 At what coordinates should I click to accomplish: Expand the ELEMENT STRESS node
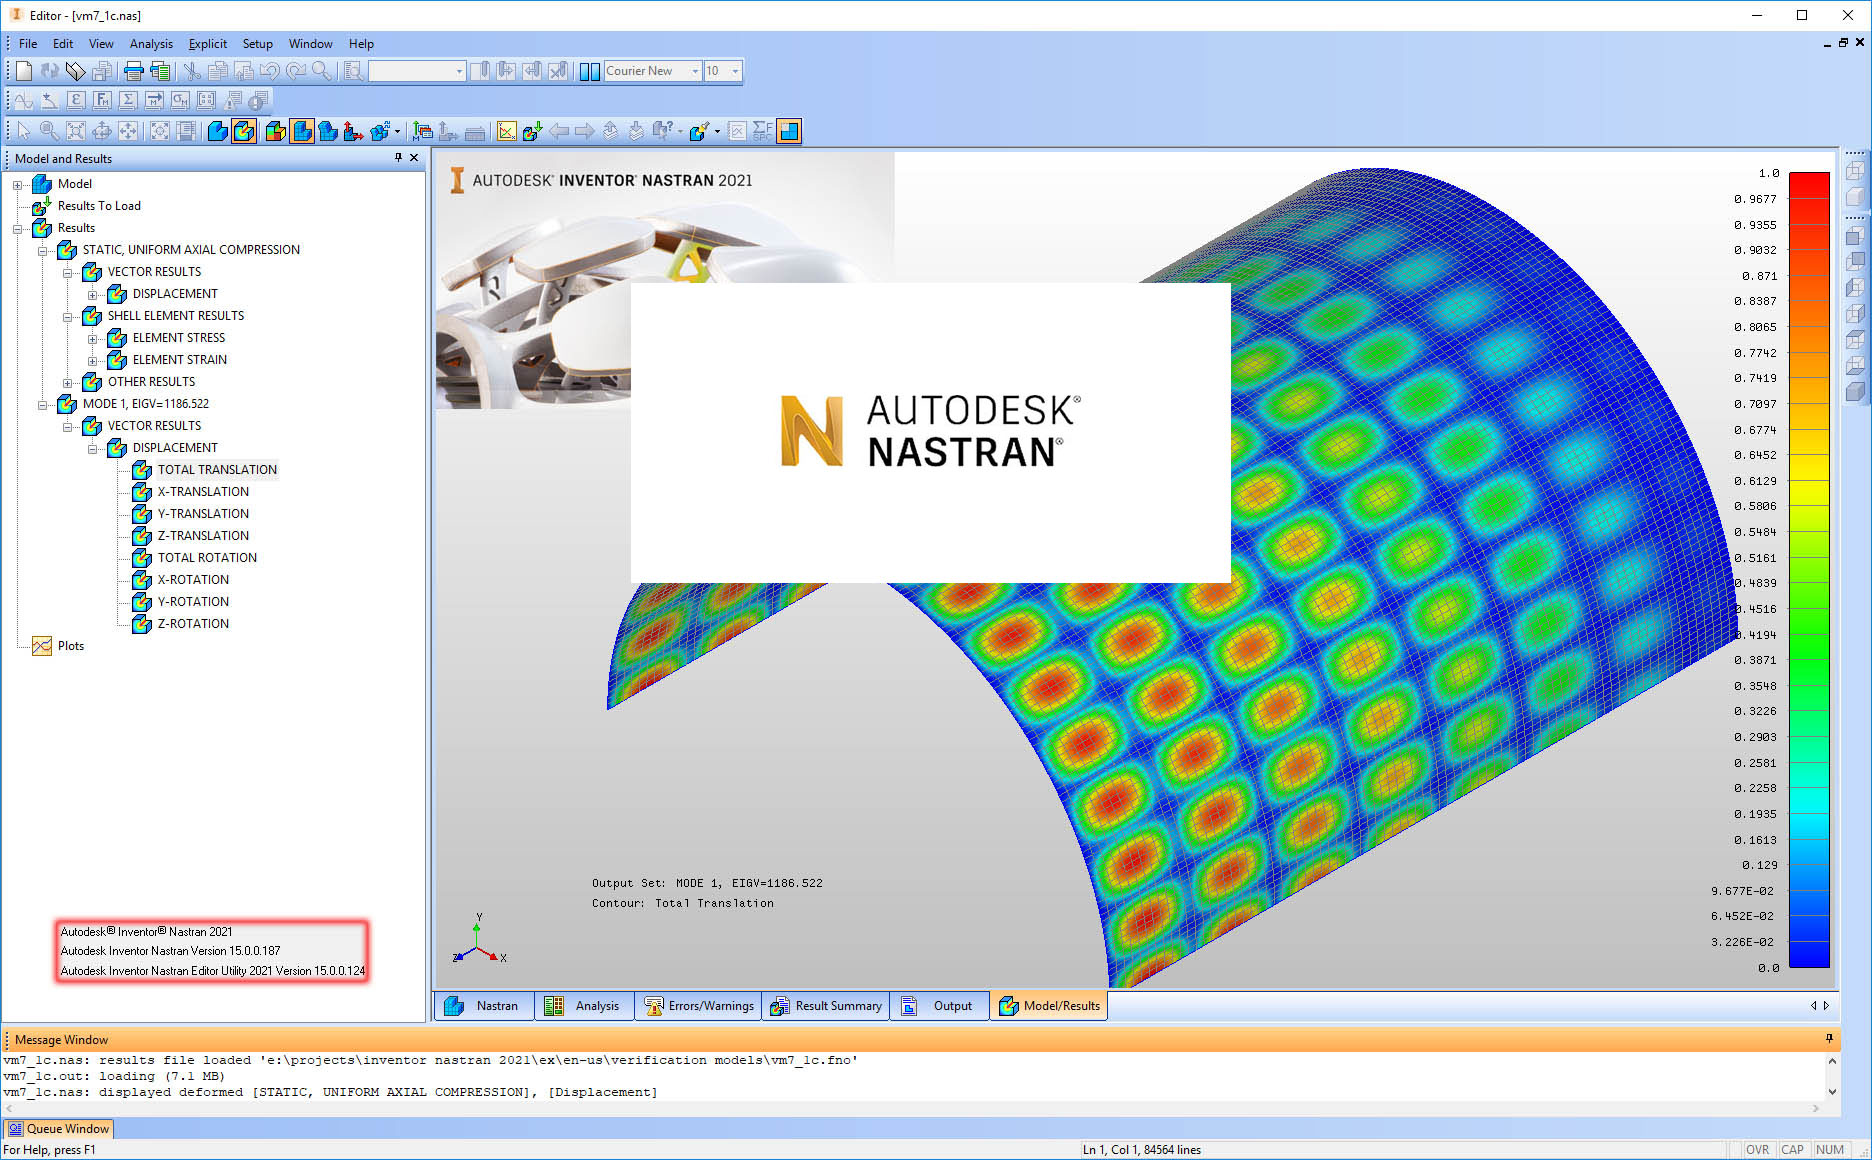pos(92,339)
